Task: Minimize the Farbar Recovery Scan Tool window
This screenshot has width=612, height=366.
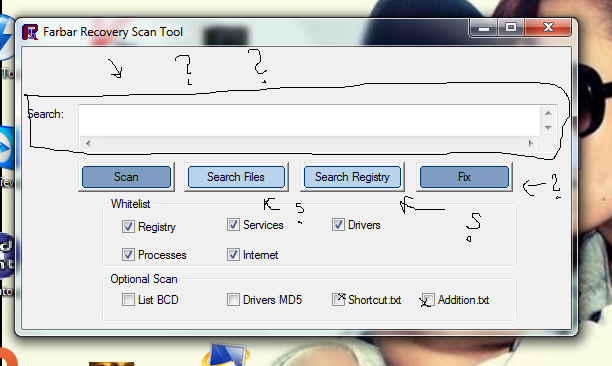Action: coord(484,27)
